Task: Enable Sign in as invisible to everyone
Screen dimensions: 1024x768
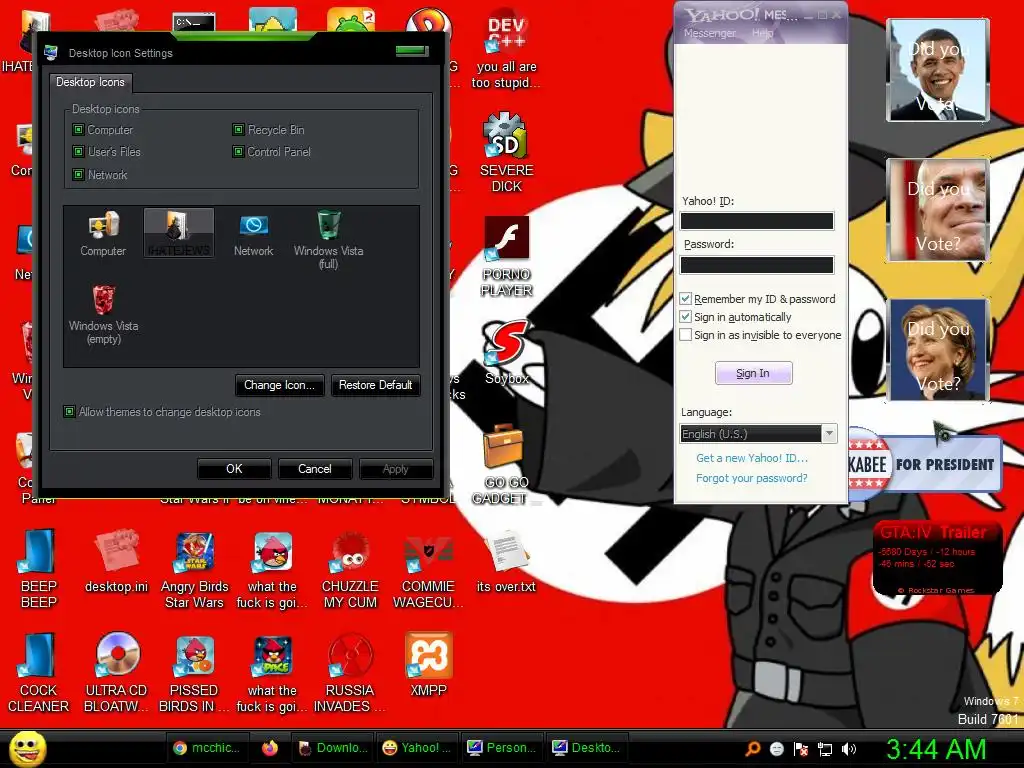Action: click(686, 335)
